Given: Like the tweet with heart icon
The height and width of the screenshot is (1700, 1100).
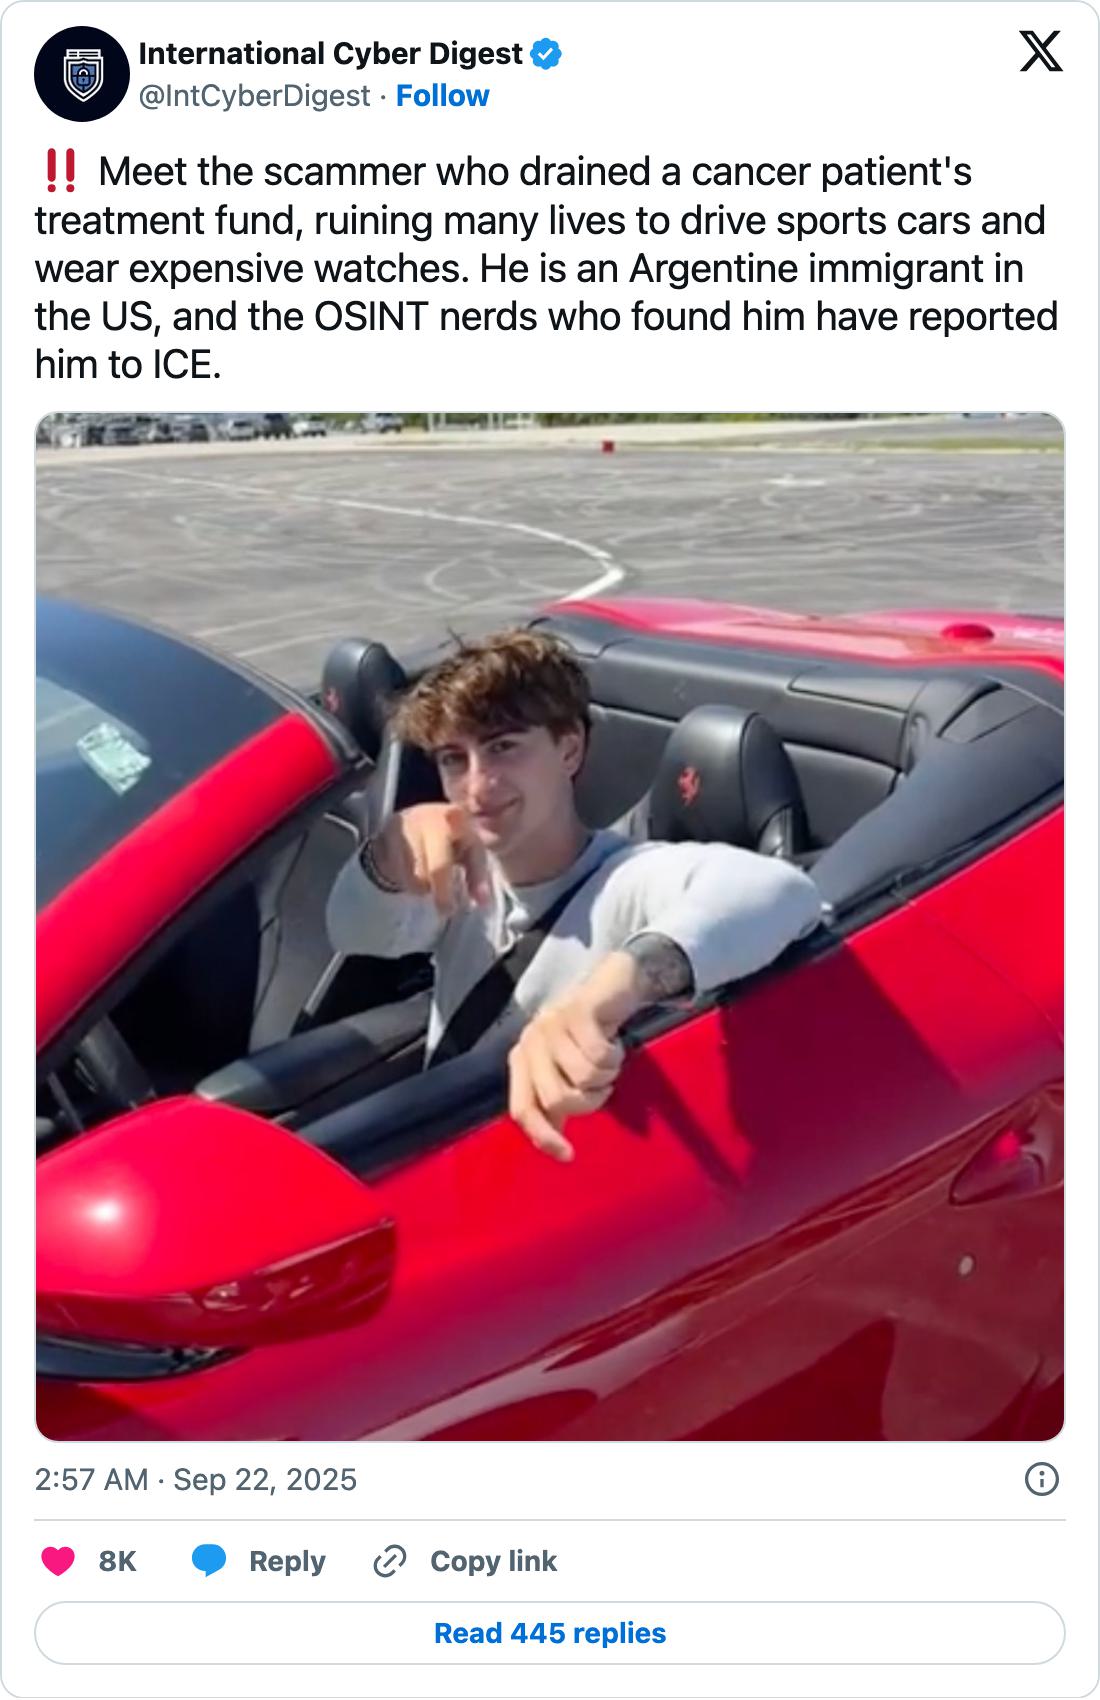Looking at the screenshot, I should (x=58, y=1561).
